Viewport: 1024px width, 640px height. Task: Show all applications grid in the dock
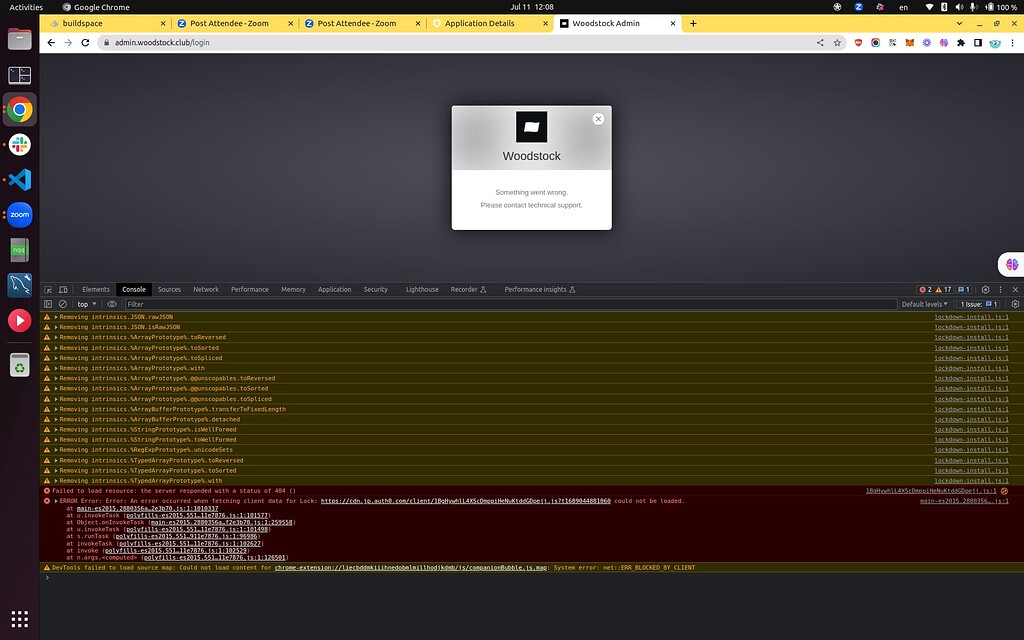coord(20,618)
